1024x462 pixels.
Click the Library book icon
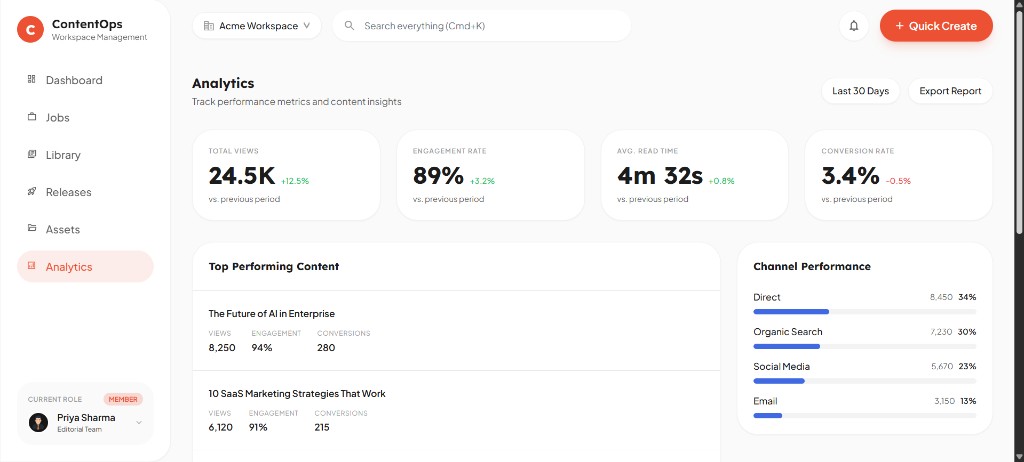(31, 154)
